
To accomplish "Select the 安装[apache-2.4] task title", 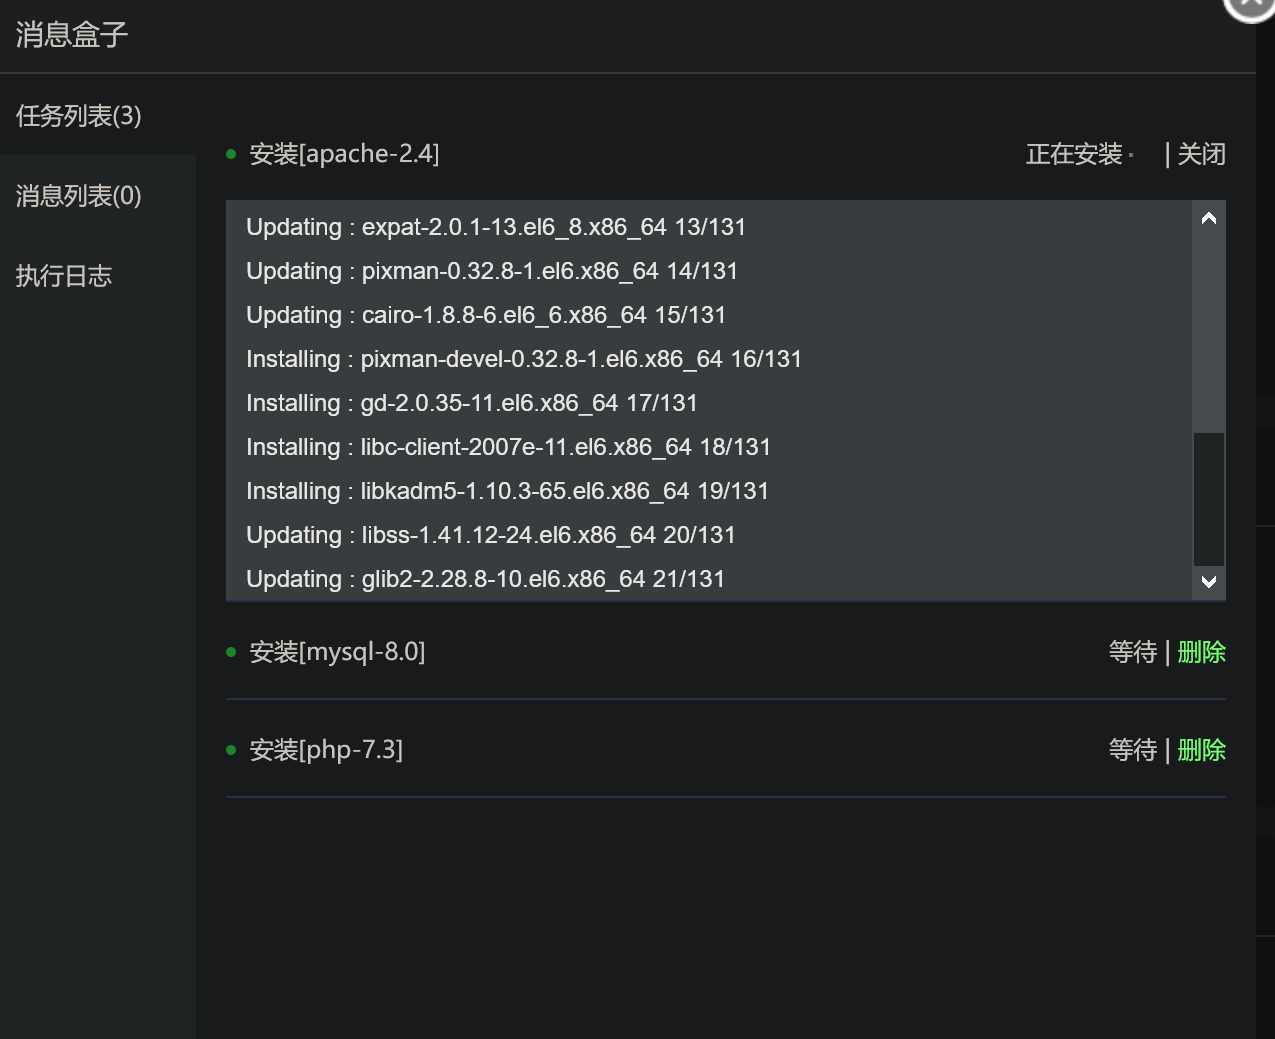I will coord(344,154).
